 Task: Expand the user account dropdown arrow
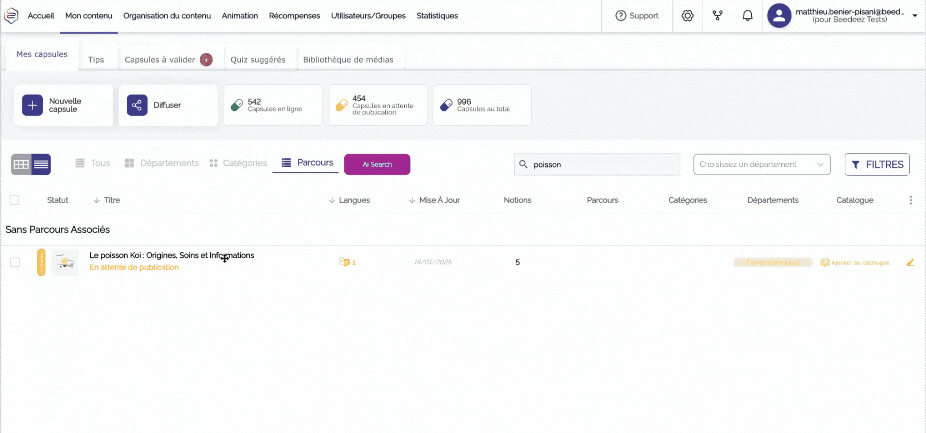tap(914, 16)
